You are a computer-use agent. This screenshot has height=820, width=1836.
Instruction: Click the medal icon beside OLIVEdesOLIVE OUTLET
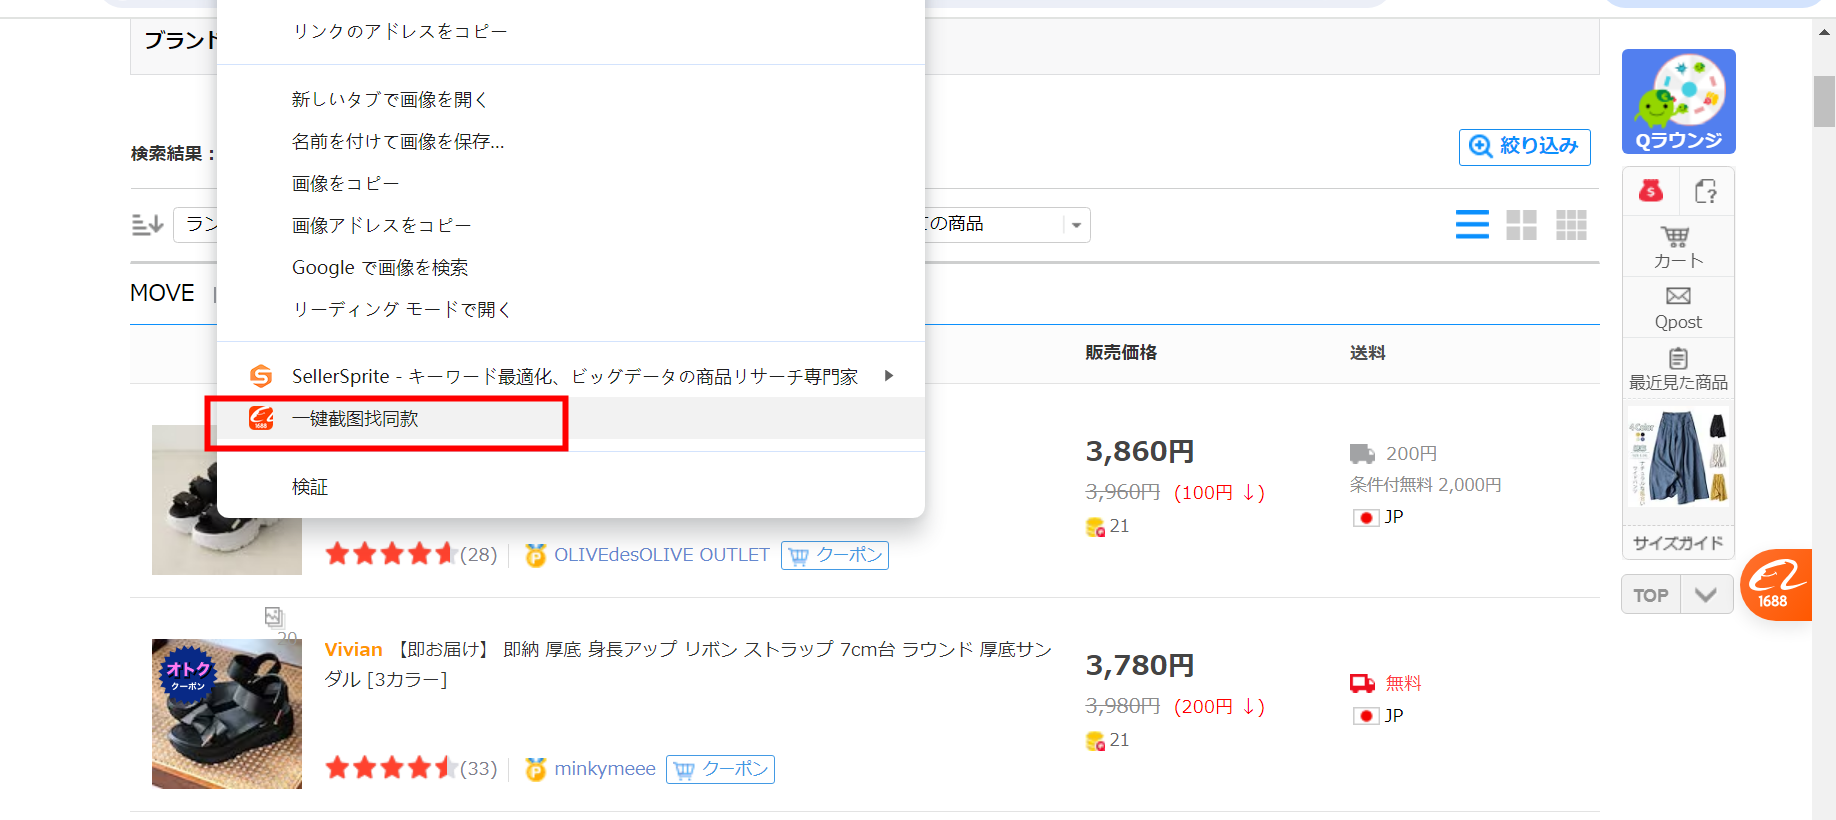pos(536,555)
